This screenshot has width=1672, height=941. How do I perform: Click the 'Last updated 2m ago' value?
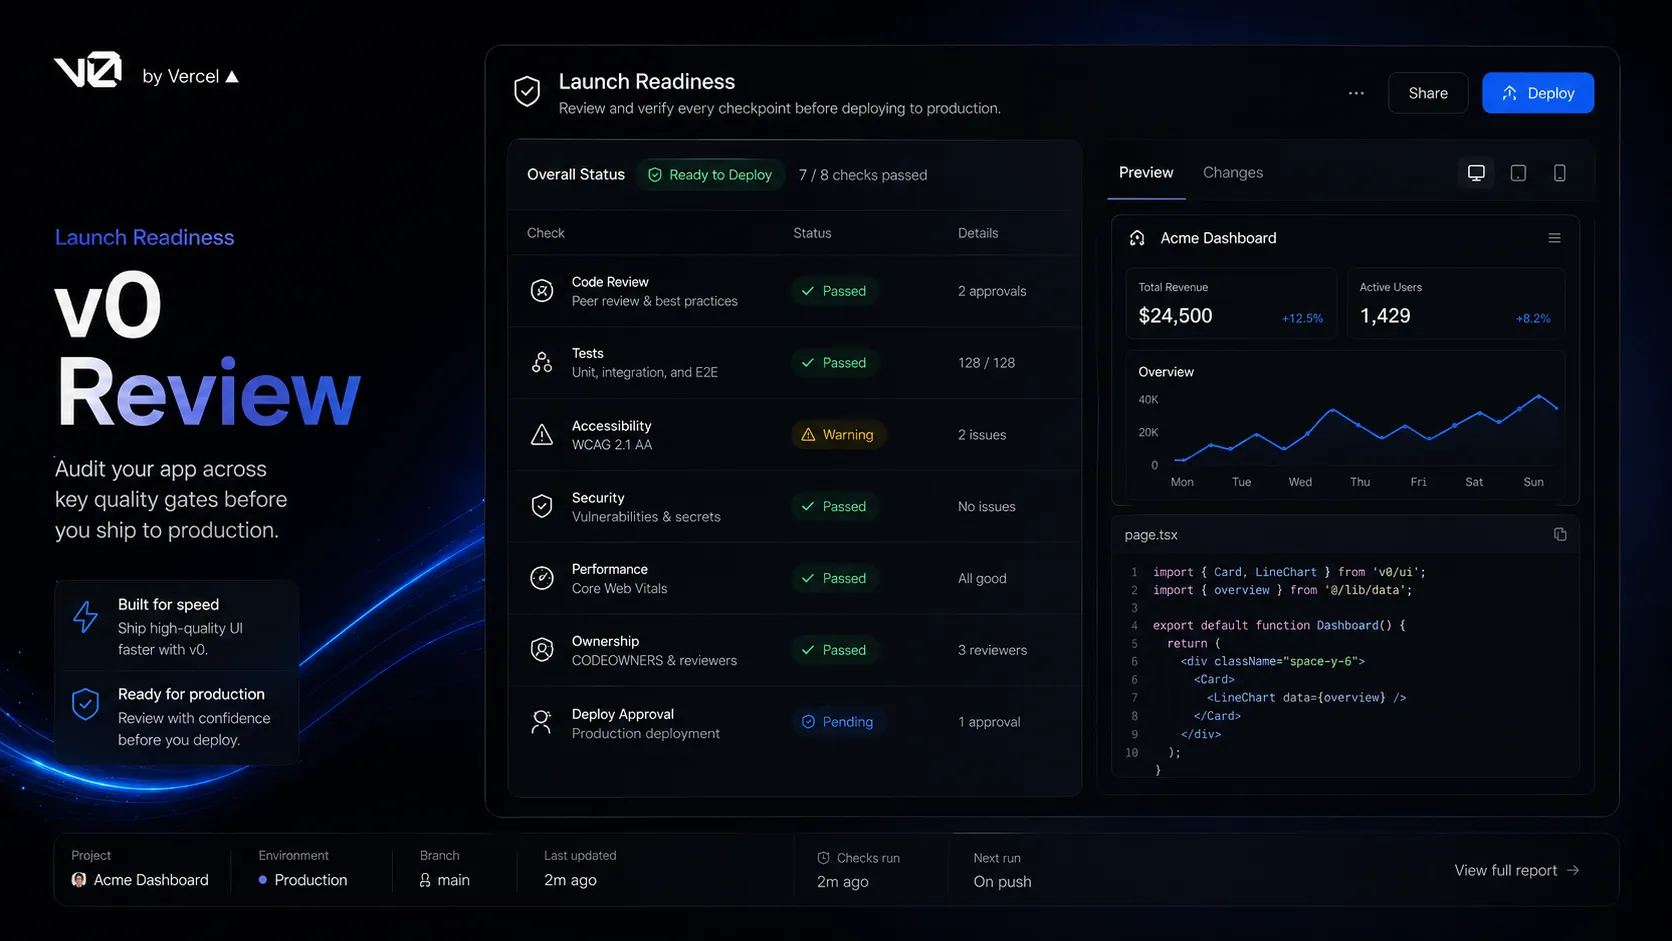[x=570, y=880]
